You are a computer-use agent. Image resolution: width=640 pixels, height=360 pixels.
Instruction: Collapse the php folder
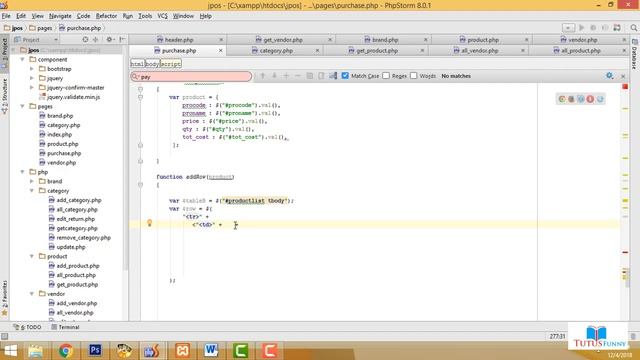coord(22,172)
